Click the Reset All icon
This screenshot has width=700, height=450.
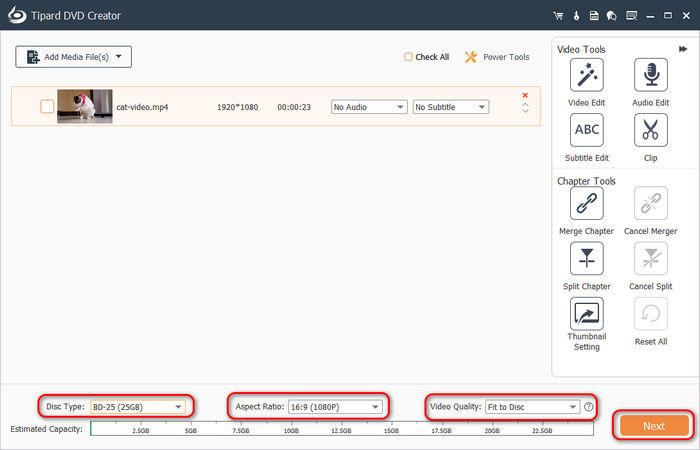coord(650,314)
